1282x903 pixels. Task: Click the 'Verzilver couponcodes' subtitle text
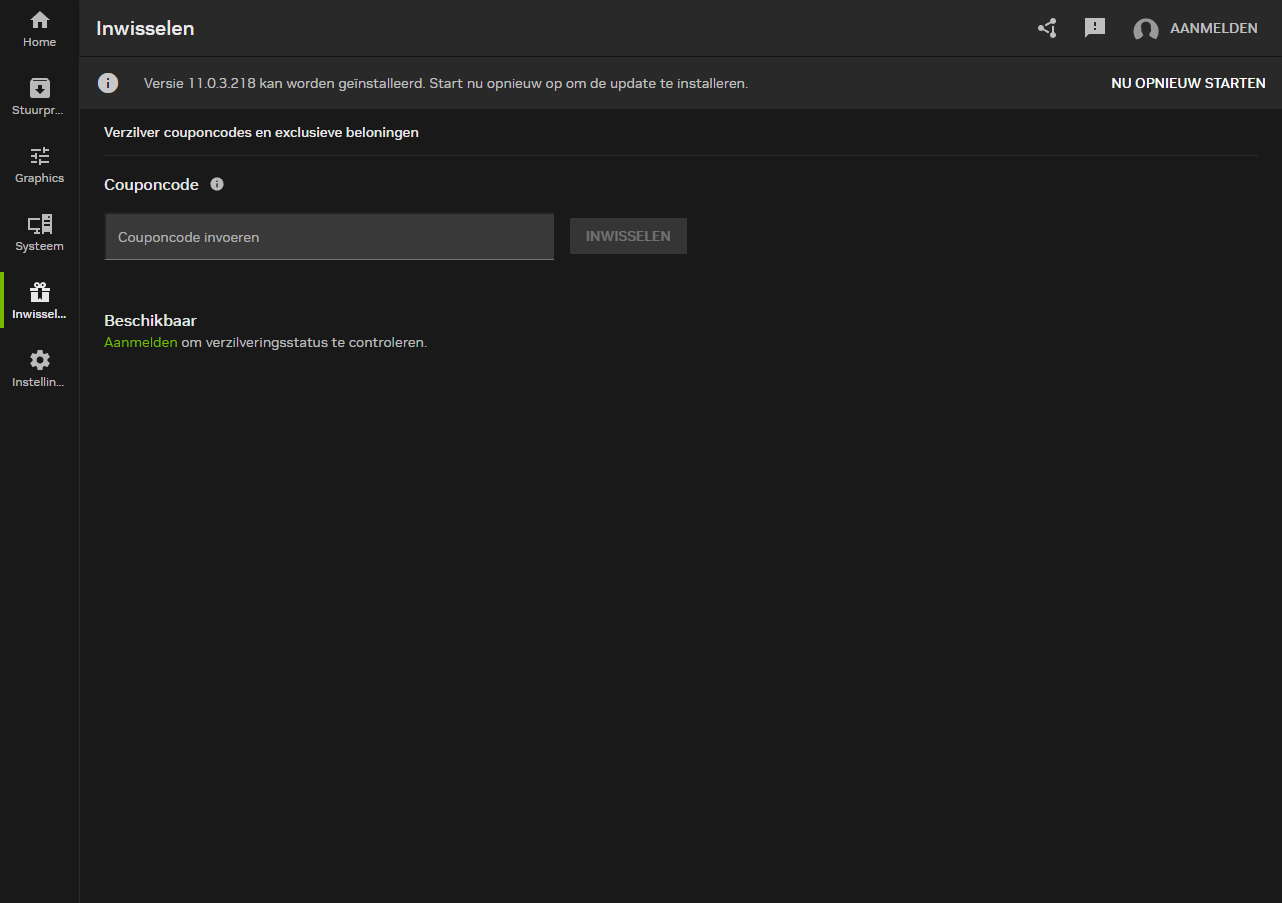pos(261,132)
